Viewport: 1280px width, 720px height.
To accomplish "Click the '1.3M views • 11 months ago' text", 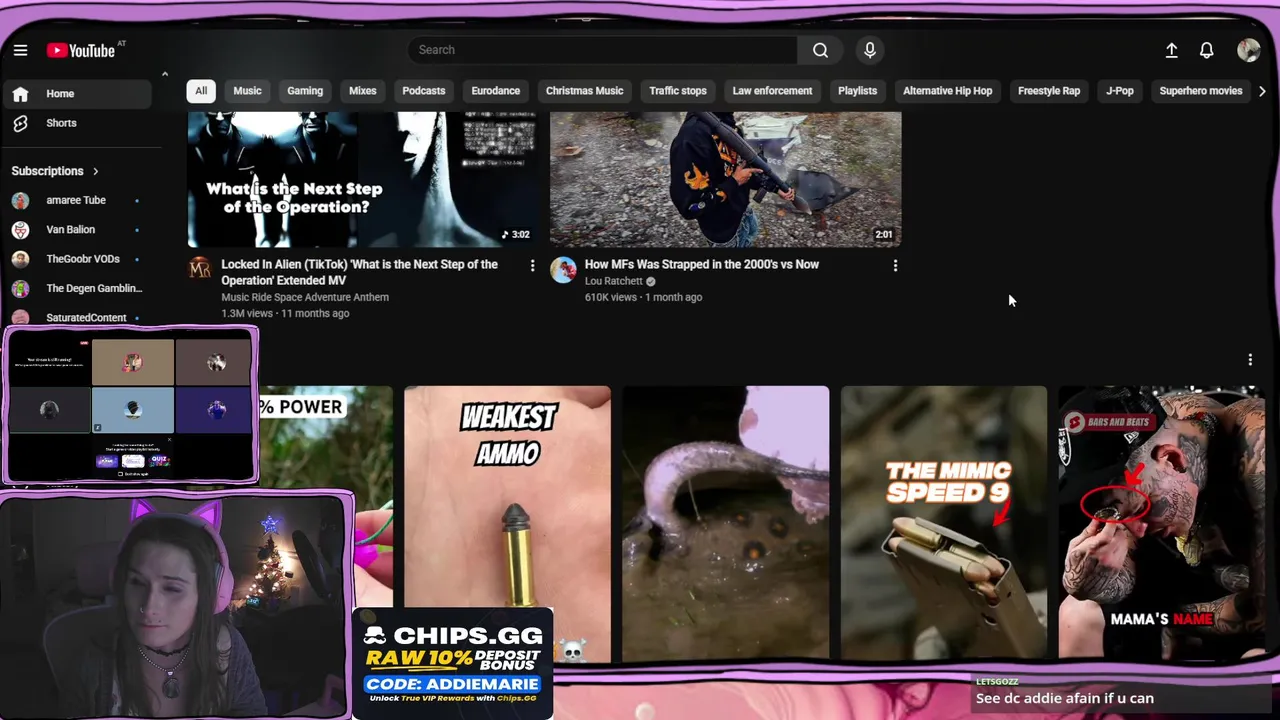I will tap(285, 313).
